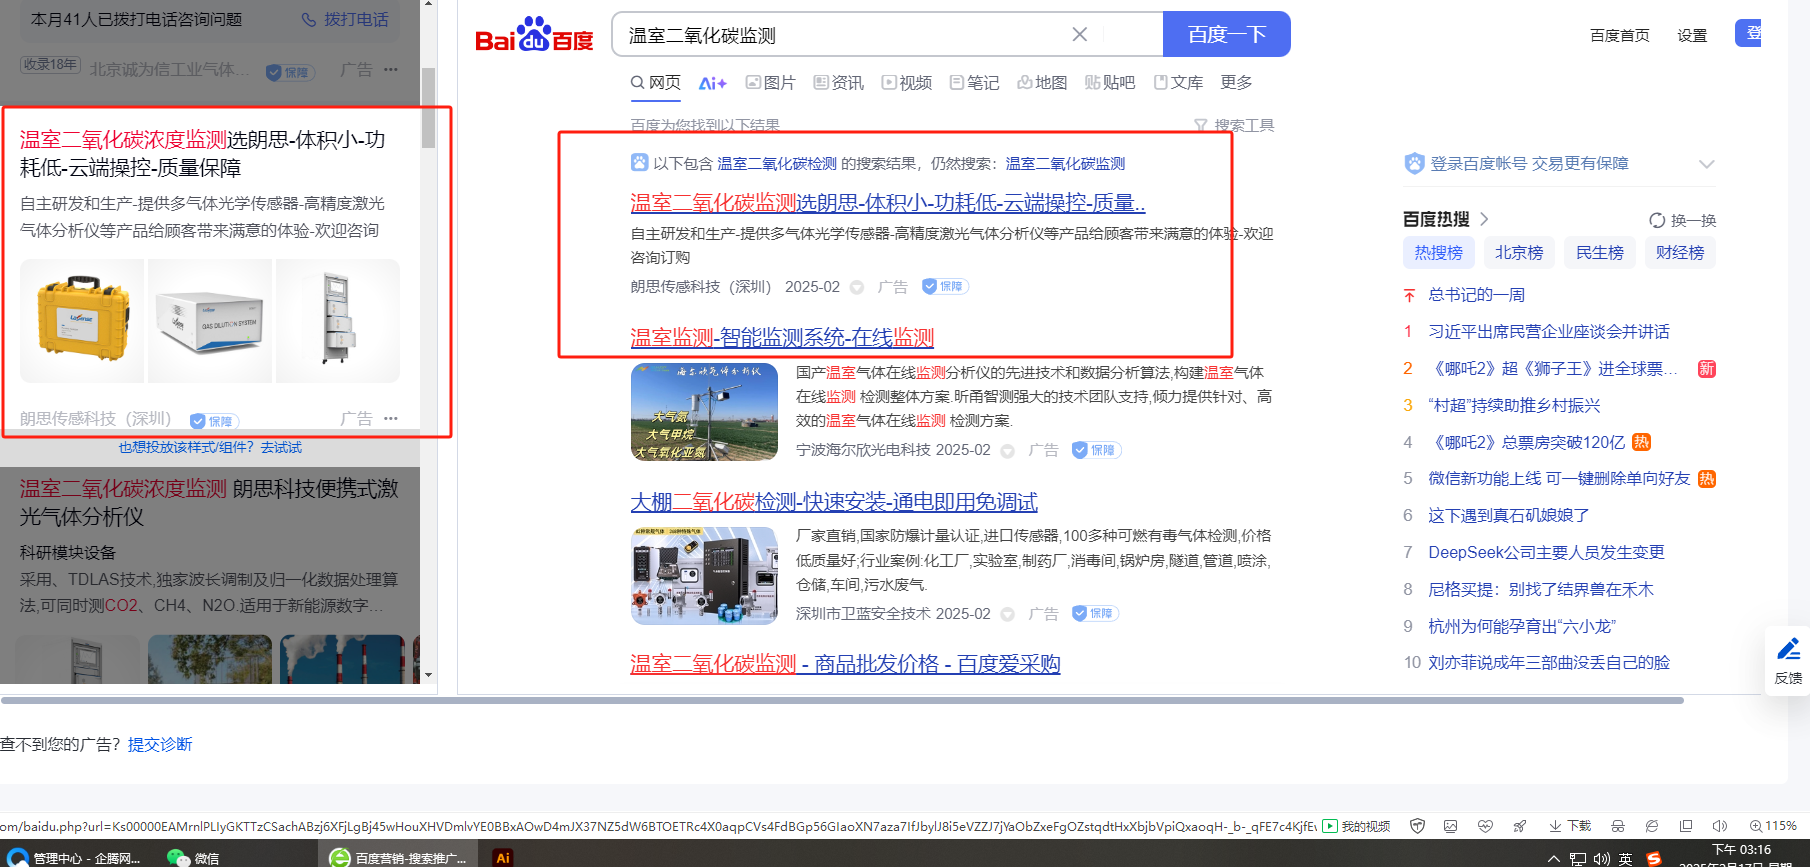The height and width of the screenshot is (867, 1810).
Task: Open the result 温室二氧化碳监测选朗思-体积小-功耗低
Action: tap(888, 203)
